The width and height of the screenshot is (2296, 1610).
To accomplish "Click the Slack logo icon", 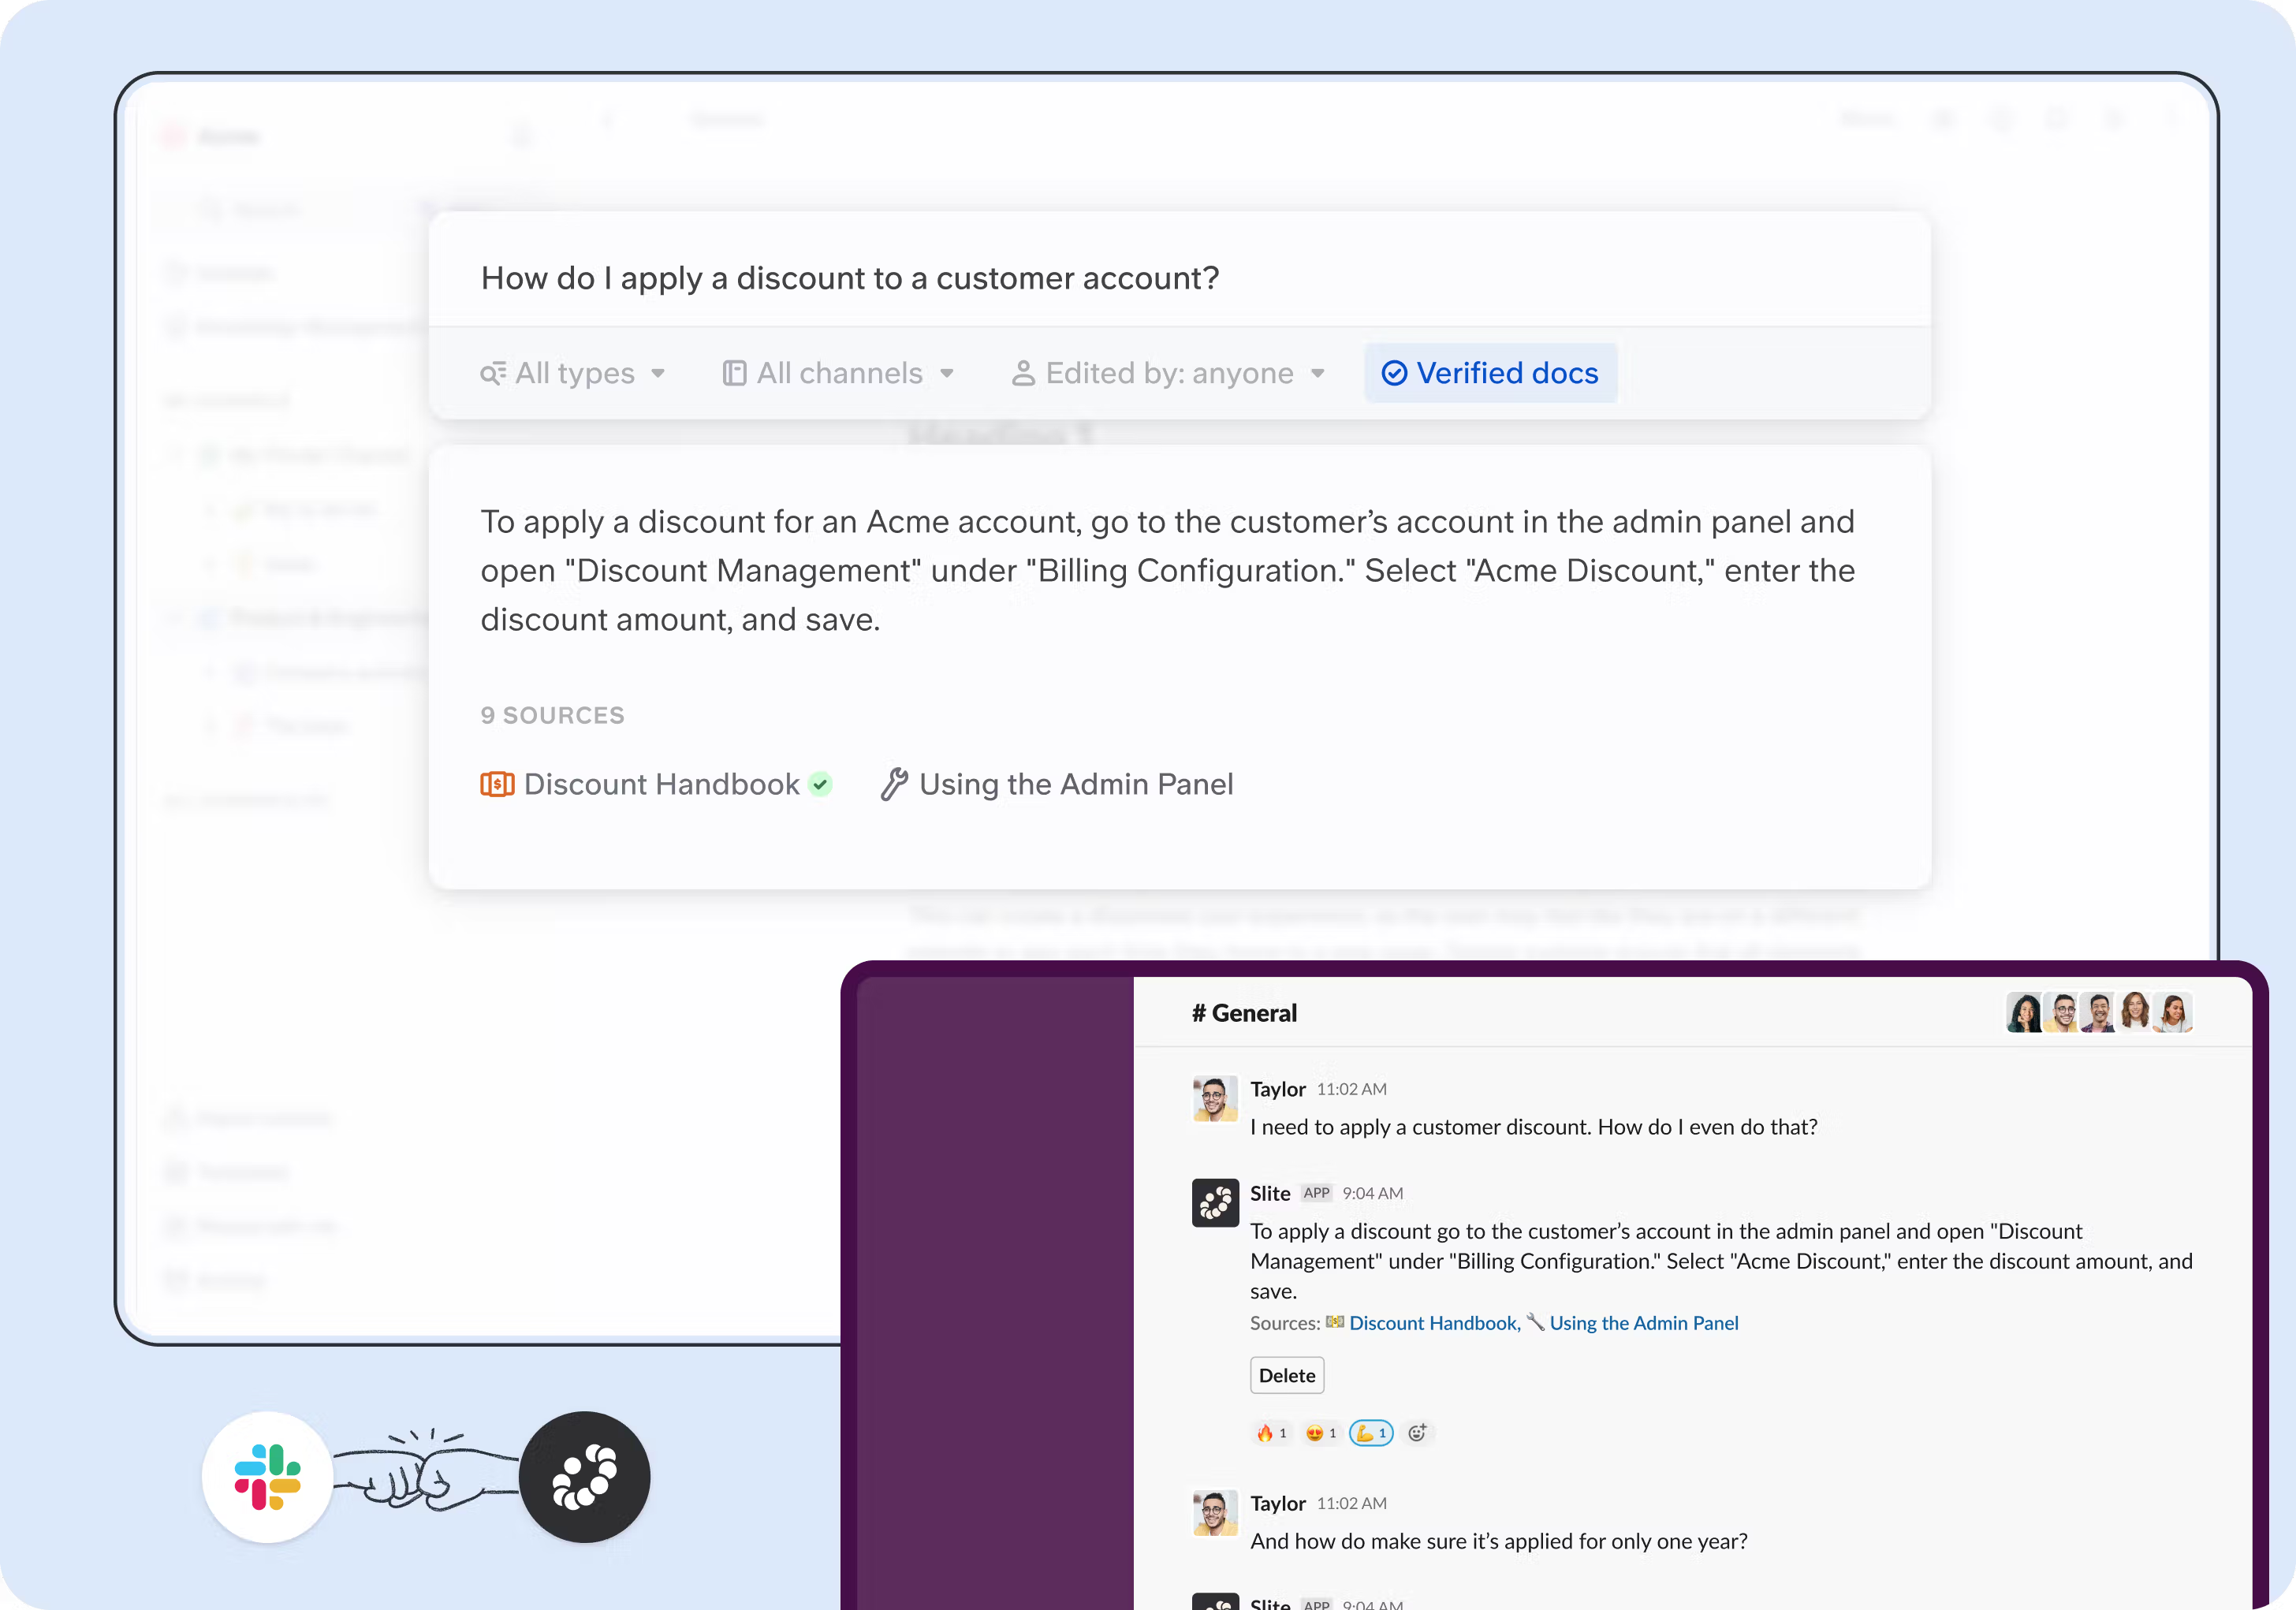I will point(267,1476).
